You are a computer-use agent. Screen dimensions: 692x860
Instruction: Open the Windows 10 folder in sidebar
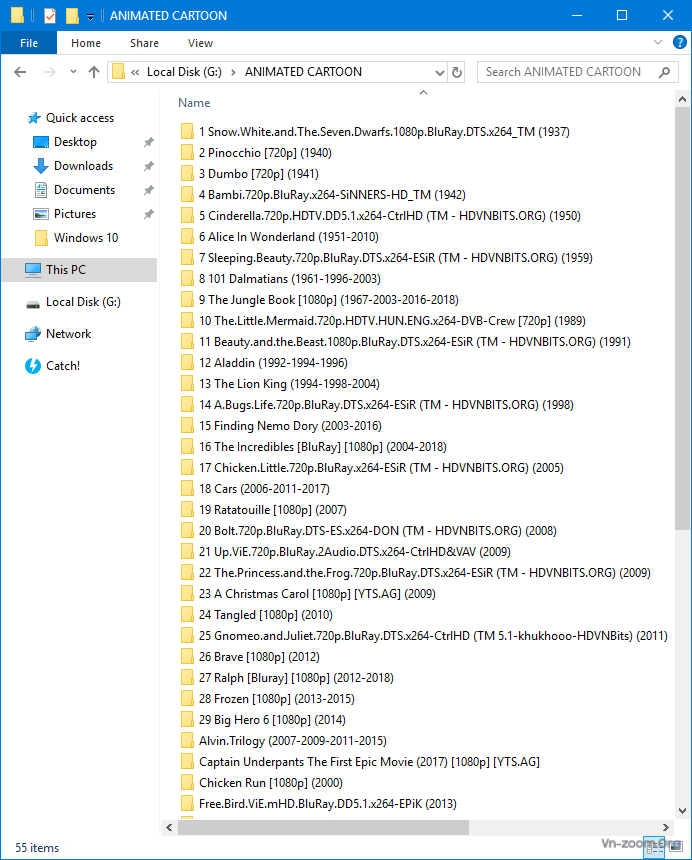[x=86, y=238]
